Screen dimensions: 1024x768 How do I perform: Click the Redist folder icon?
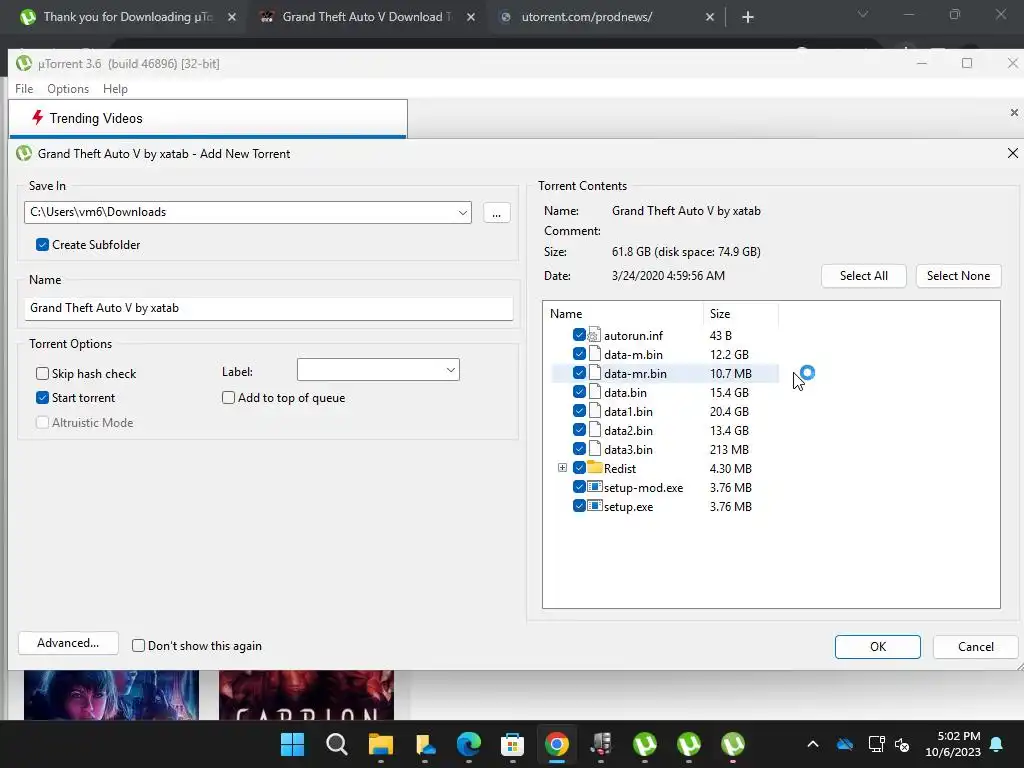(x=594, y=468)
